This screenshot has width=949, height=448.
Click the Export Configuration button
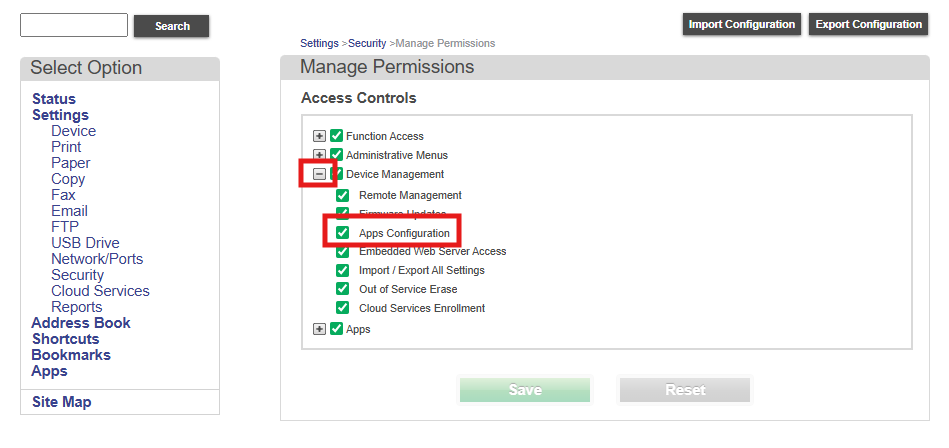pyautogui.click(x=869, y=24)
